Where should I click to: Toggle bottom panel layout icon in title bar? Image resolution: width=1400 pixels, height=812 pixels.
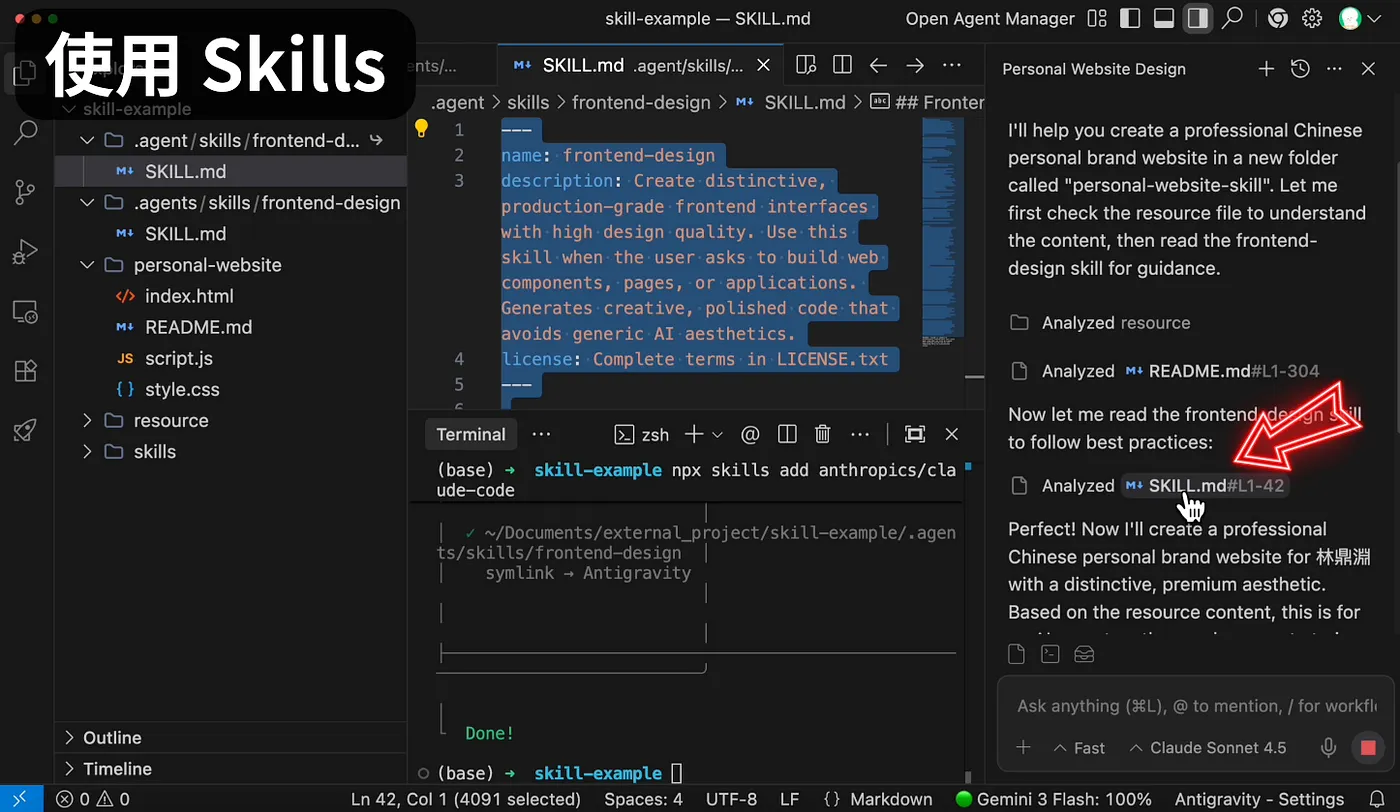1164,18
